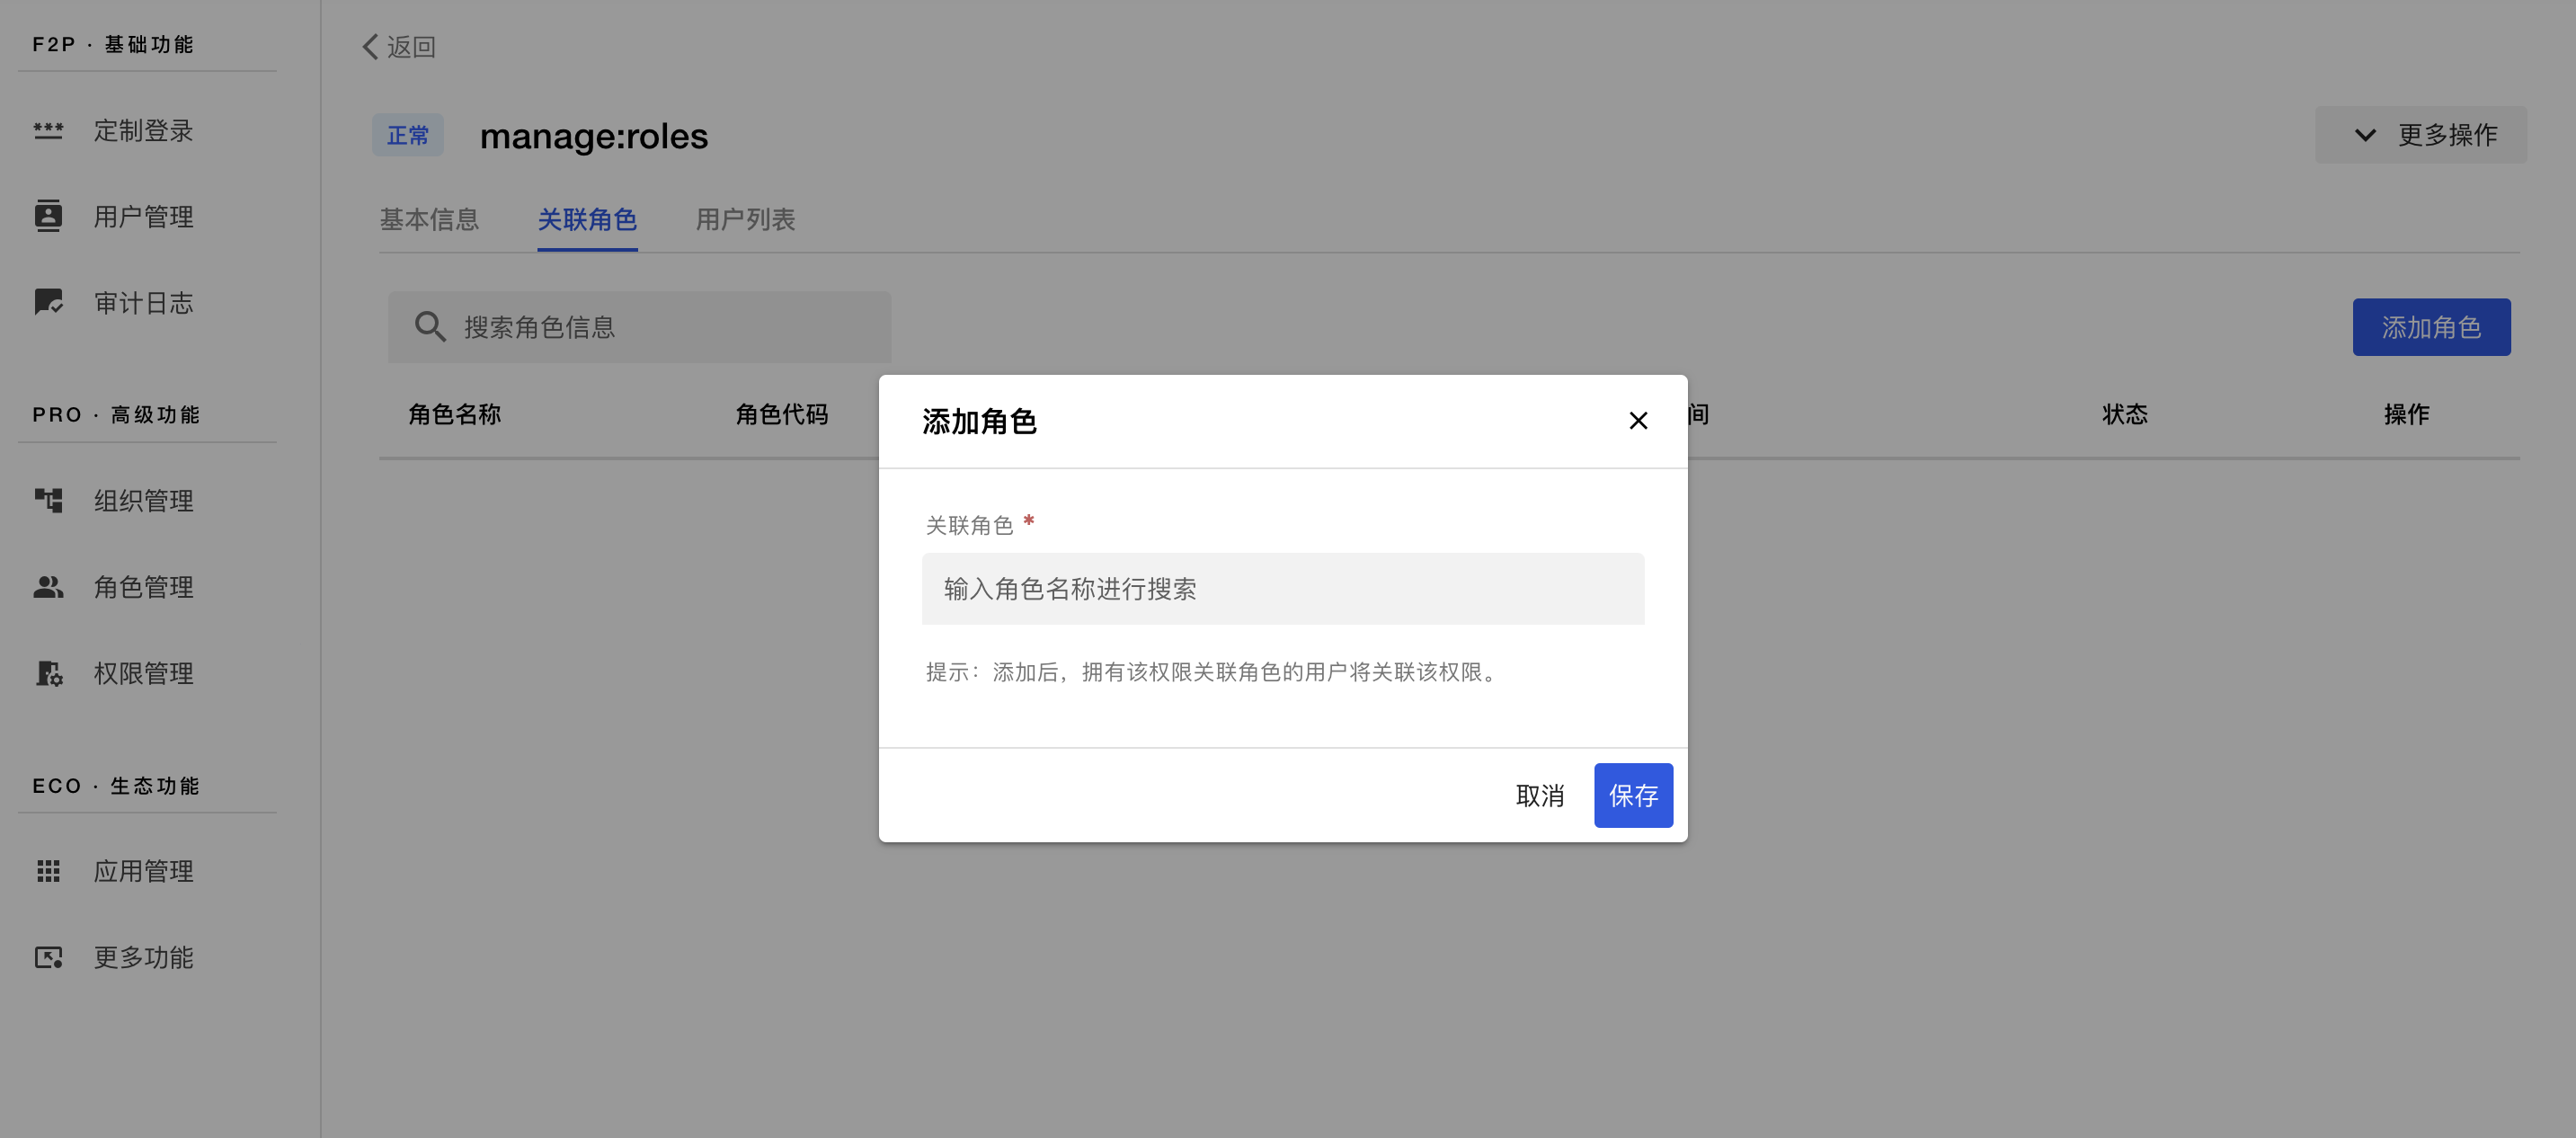
Task: Click the user management contact icon
Action: click(48, 216)
